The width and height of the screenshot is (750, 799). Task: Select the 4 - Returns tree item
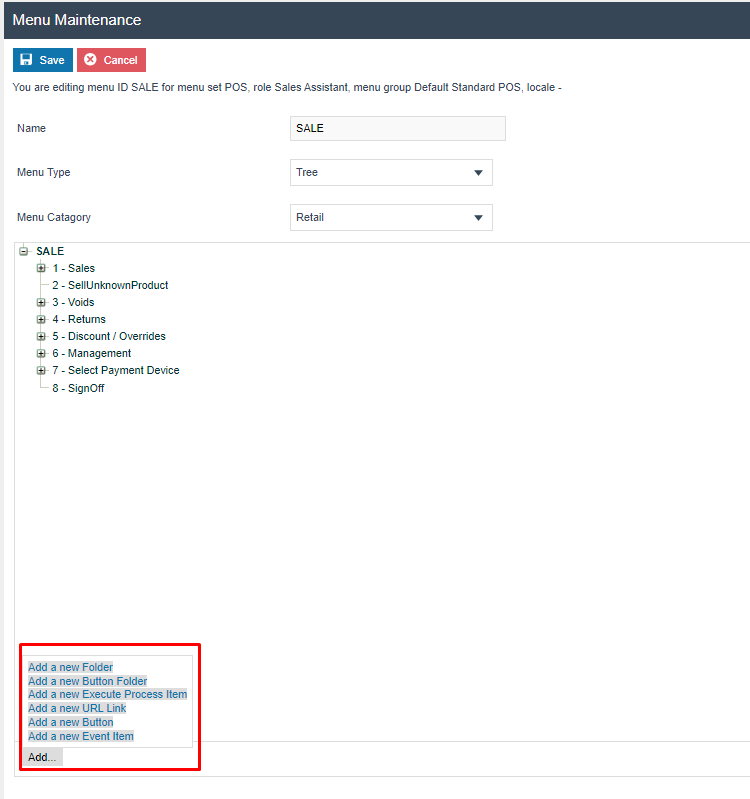coord(79,319)
